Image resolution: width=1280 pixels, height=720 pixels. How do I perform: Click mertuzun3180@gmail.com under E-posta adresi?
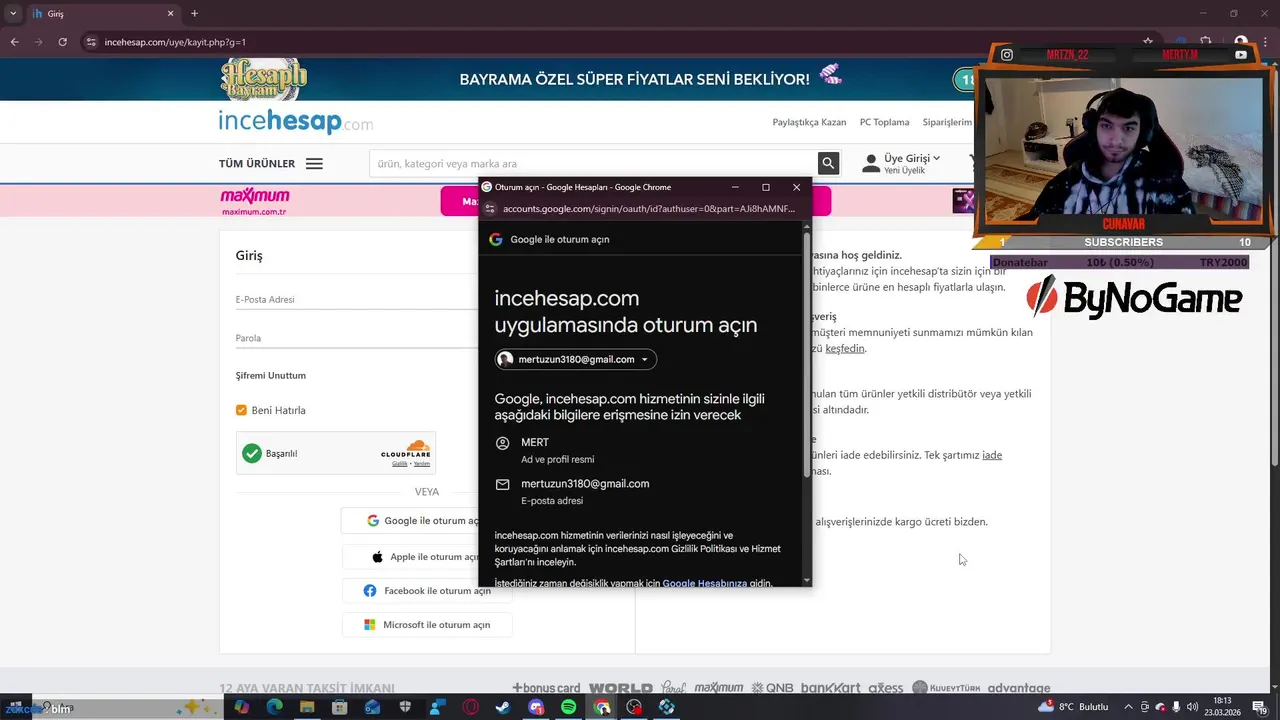pyautogui.click(x=585, y=483)
